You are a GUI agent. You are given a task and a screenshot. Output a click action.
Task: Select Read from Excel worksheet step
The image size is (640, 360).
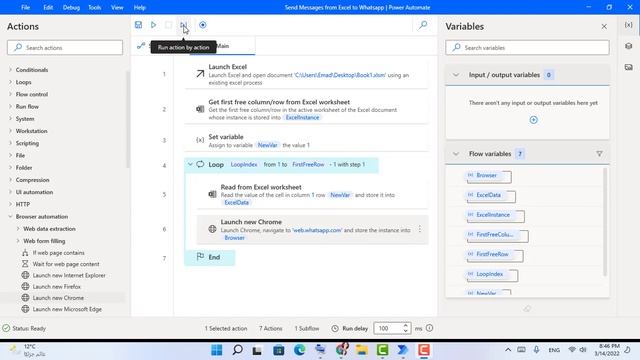point(312,194)
